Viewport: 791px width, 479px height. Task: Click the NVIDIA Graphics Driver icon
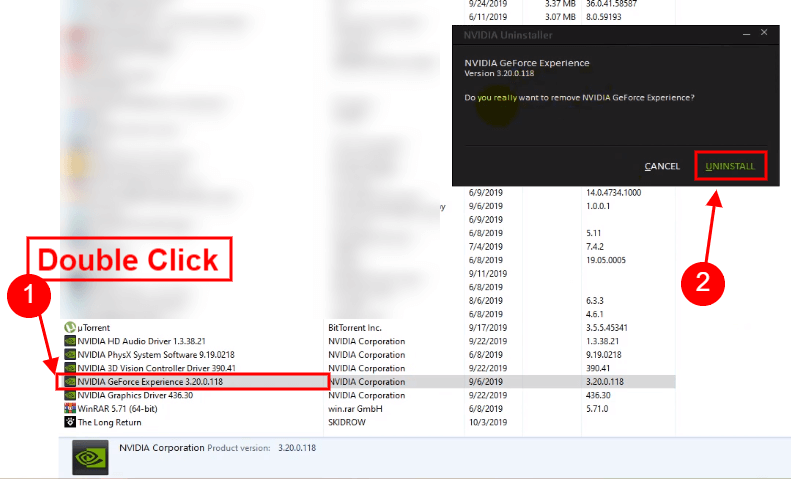pyautogui.click(x=70, y=395)
